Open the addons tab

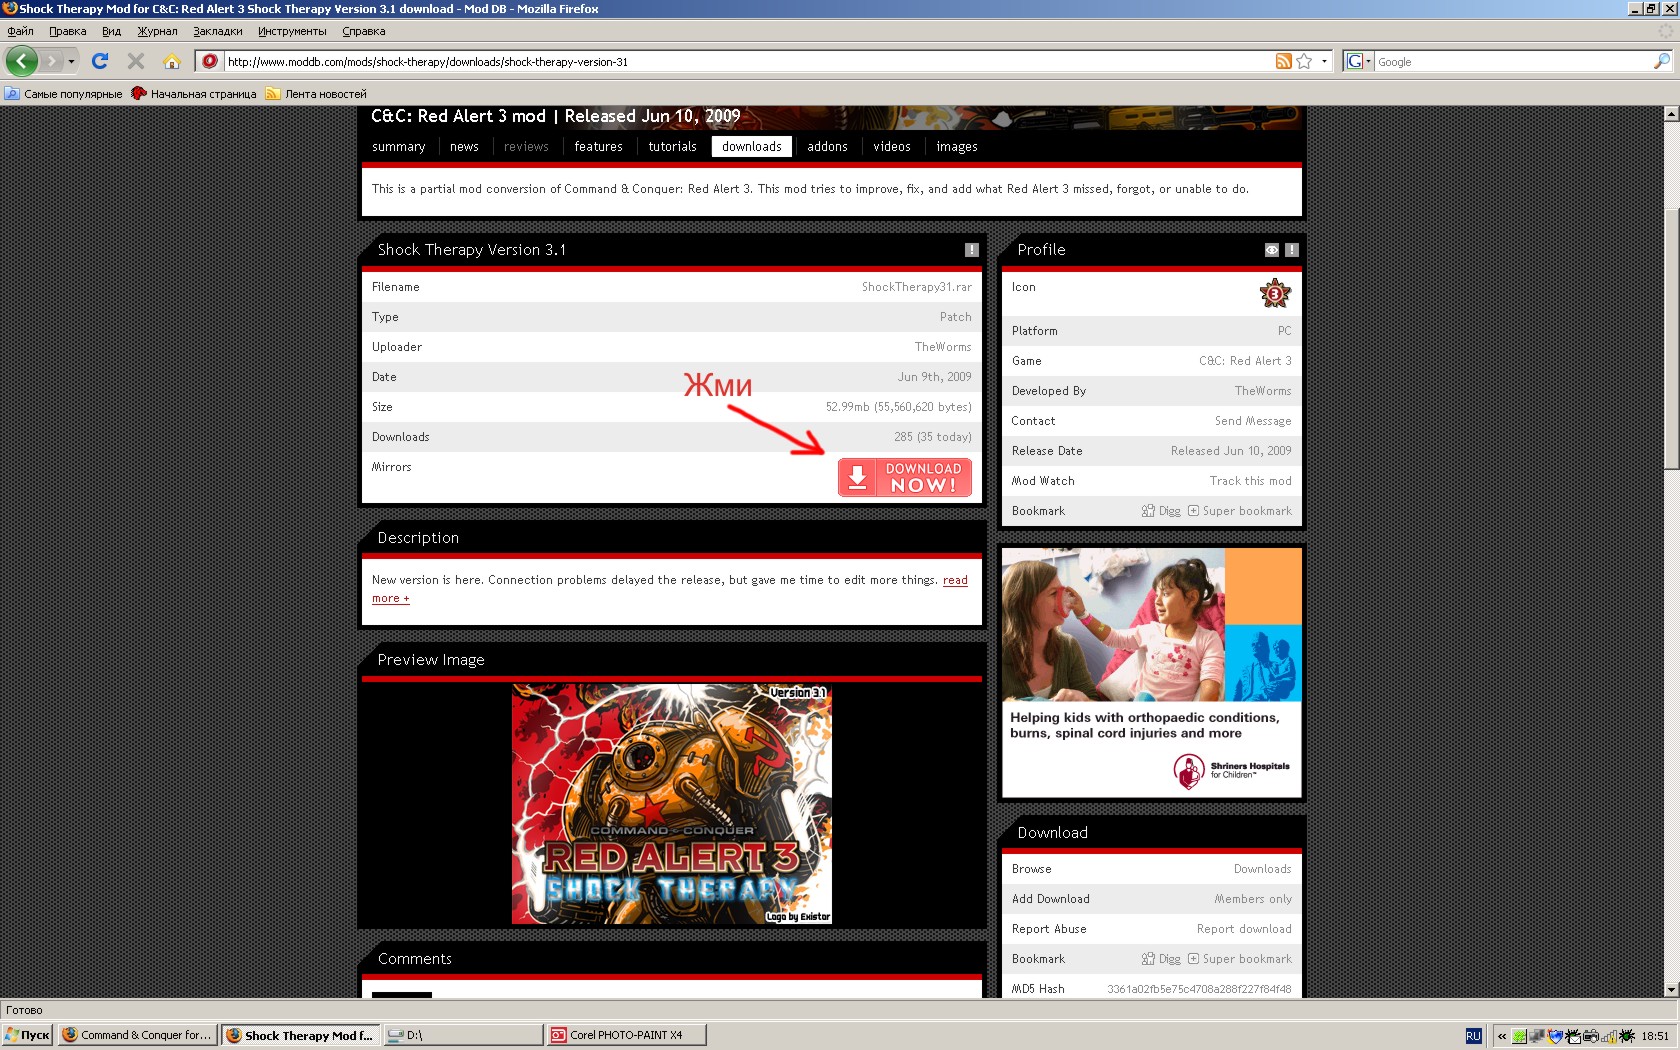pos(827,147)
